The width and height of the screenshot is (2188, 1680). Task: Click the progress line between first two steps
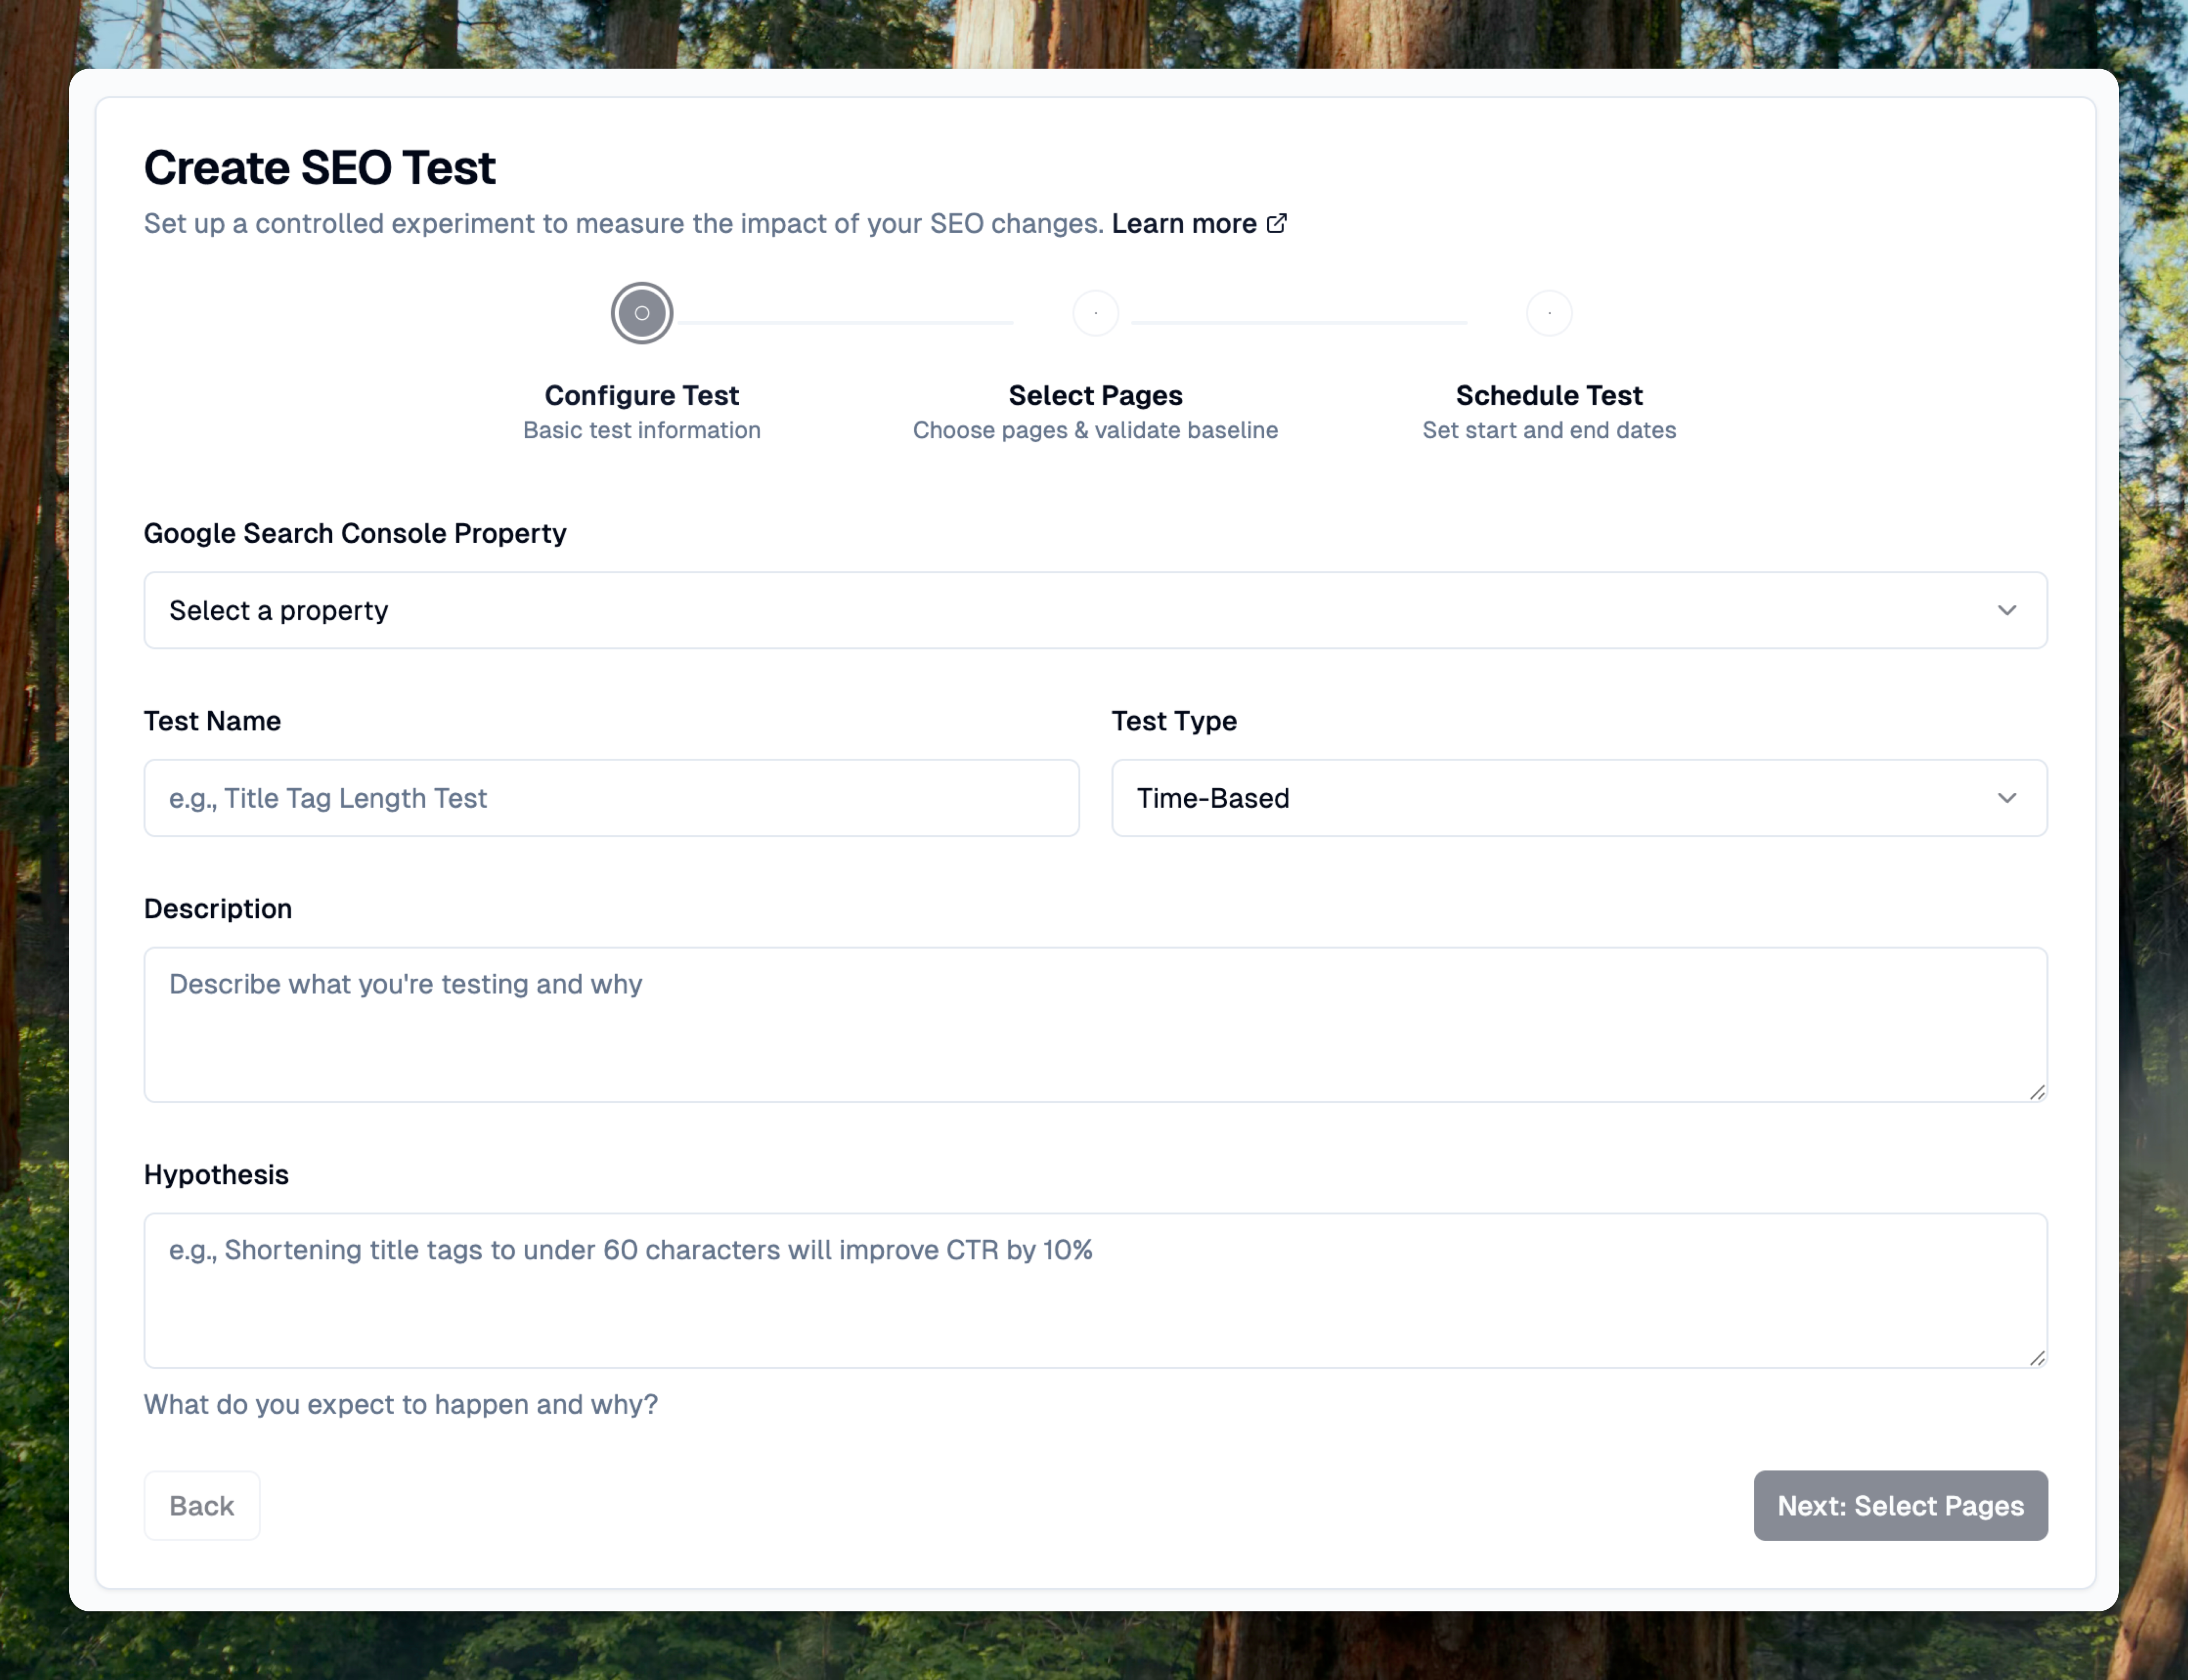(x=845, y=322)
